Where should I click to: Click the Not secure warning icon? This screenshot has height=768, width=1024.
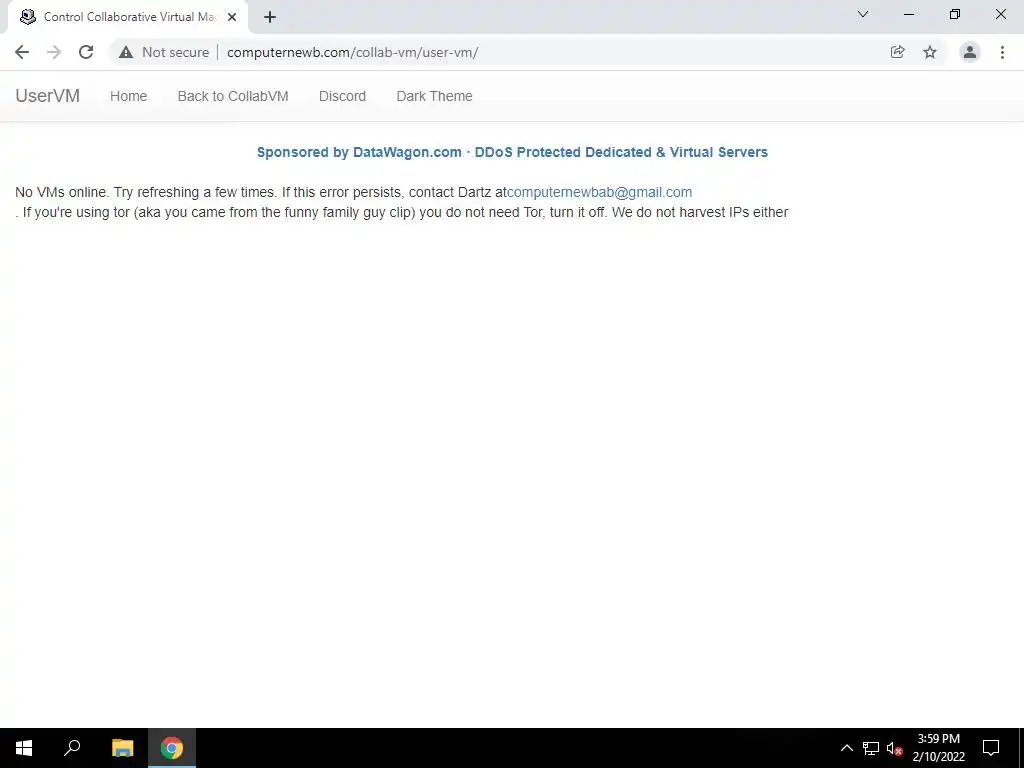[126, 52]
